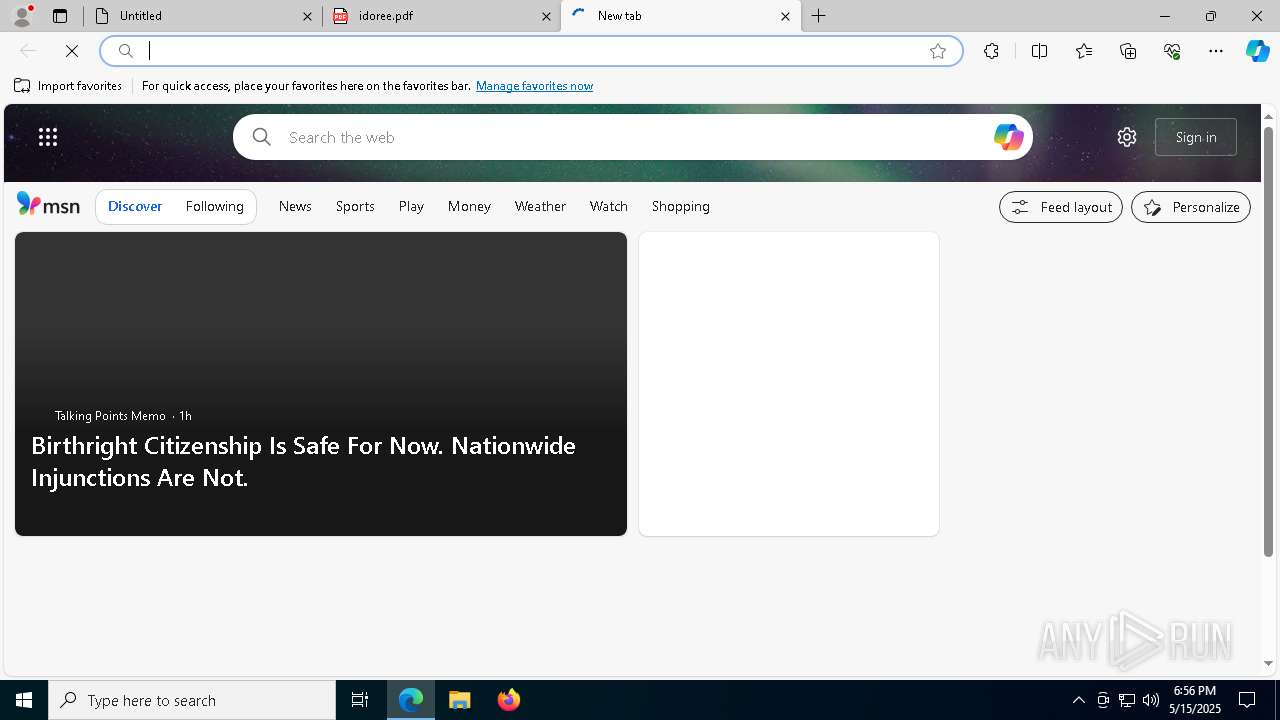Open Split screen view

tap(1039, 51)
